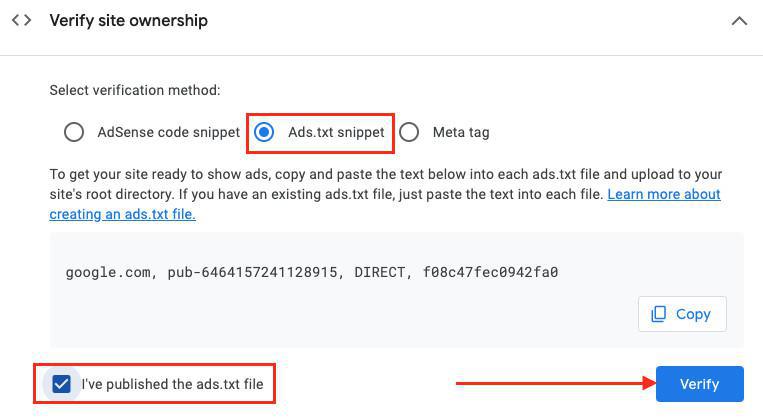The image size is (763, 418).
Task: Click the code brackets icon beside the heading
Action: (21, 20)
